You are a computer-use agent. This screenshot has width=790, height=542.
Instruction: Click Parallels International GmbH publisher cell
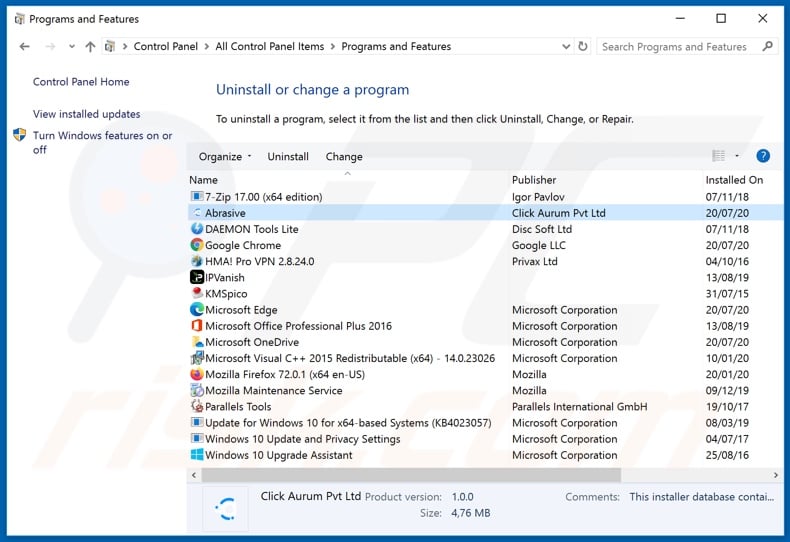579,406
